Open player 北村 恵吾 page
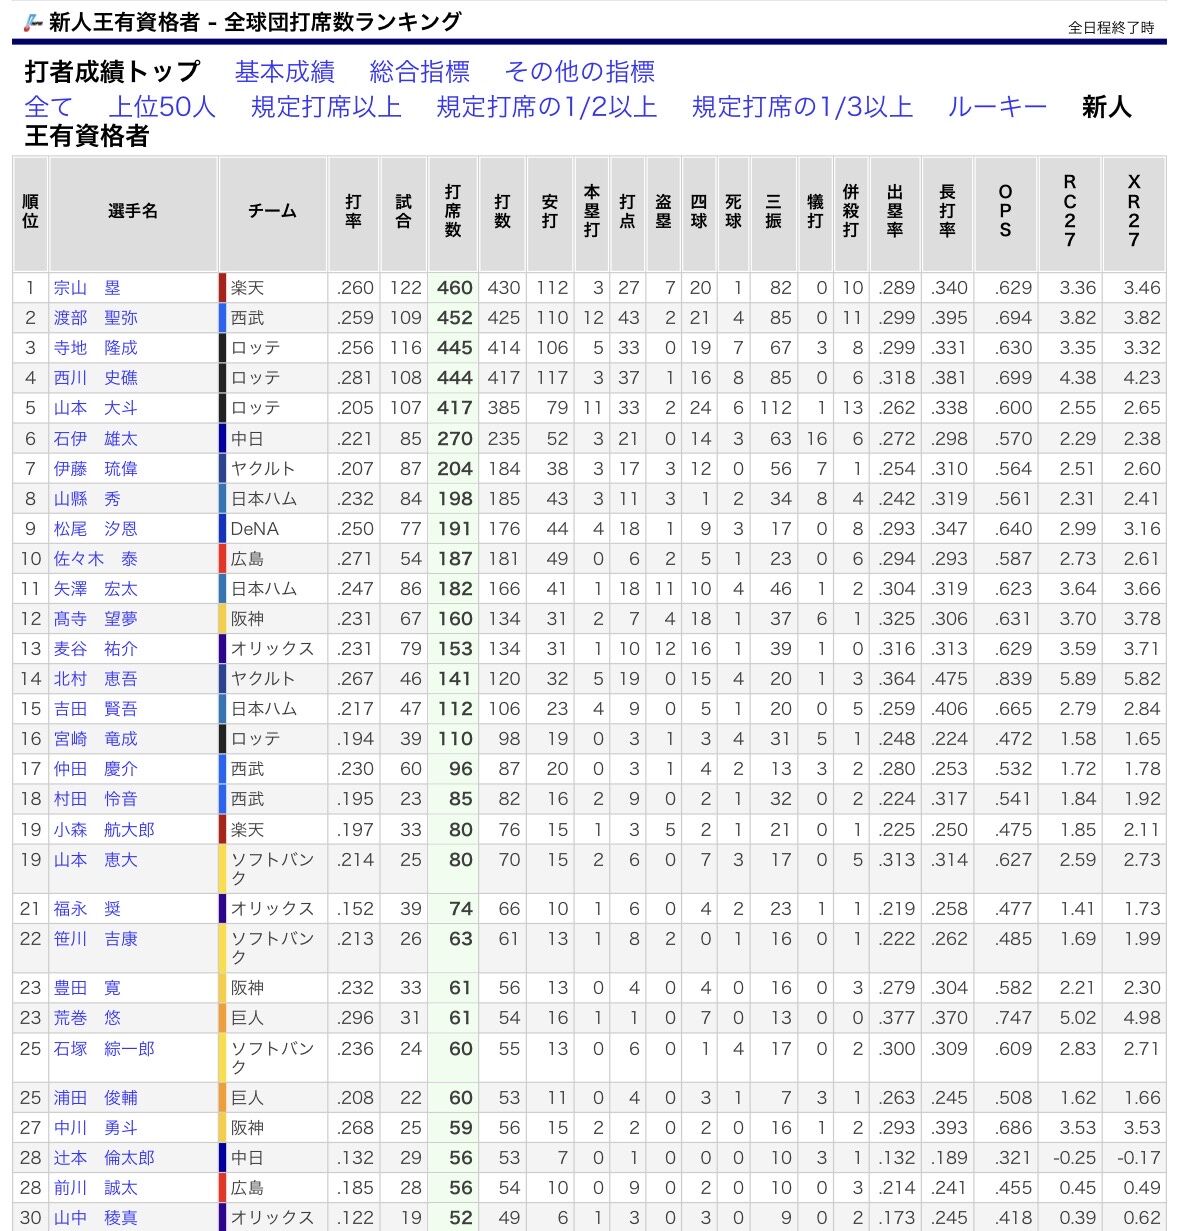This screenshot has width=1179, height=1231. (96, 679)
